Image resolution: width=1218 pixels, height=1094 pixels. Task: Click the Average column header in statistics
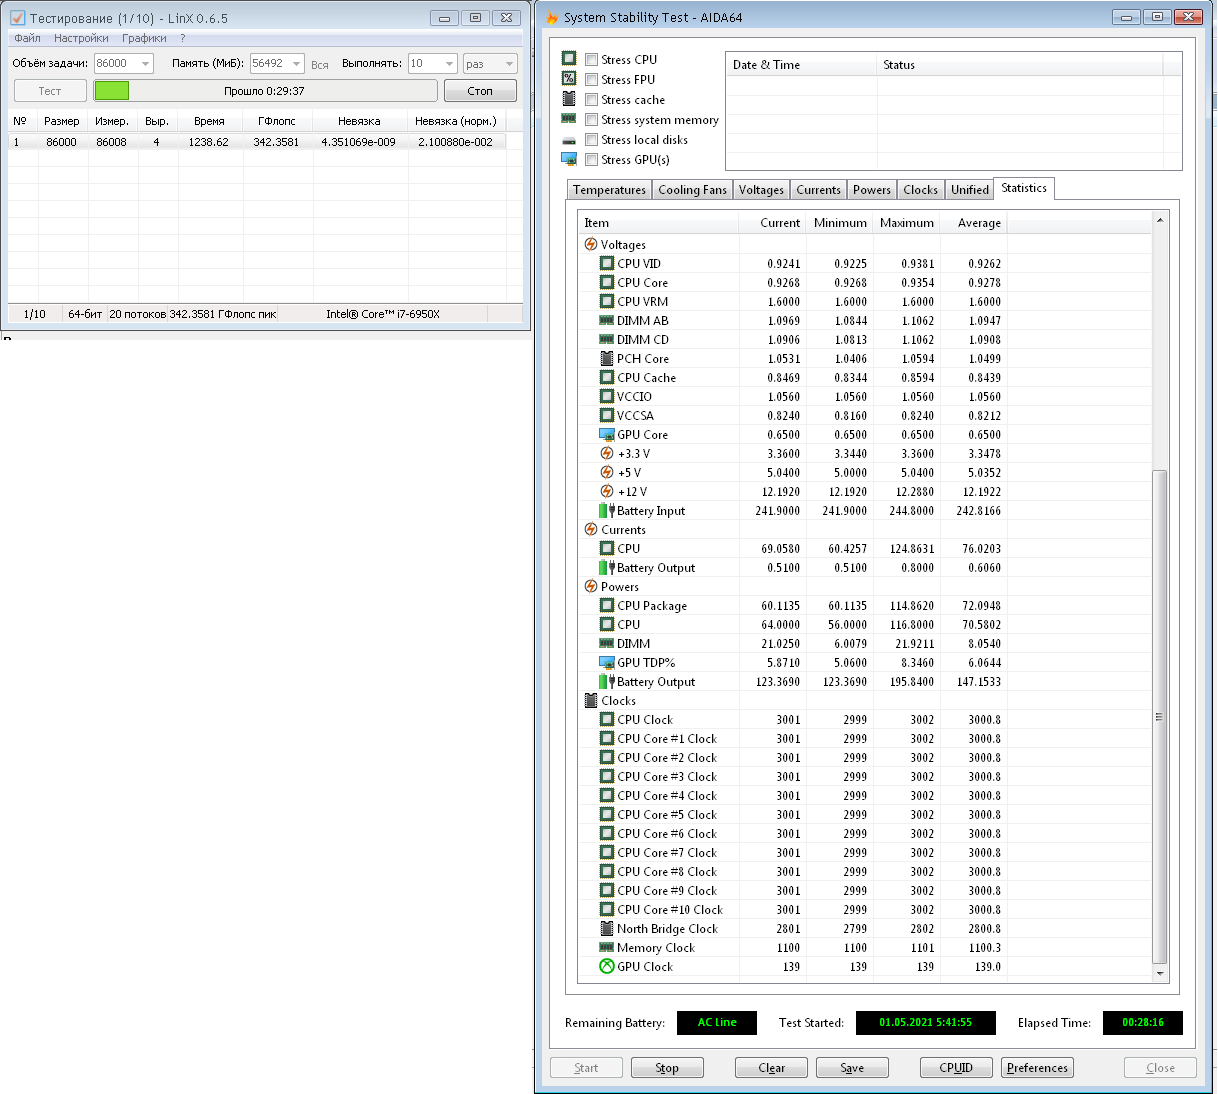[973, 223]
